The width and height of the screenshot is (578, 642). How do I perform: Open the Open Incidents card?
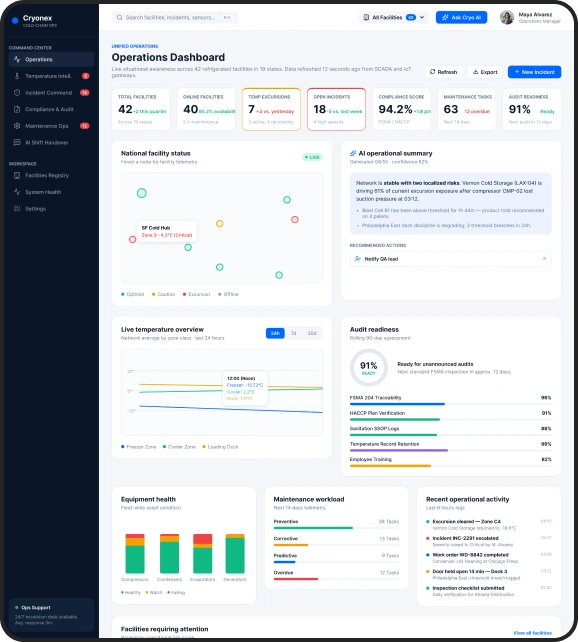tap(336, 109)
